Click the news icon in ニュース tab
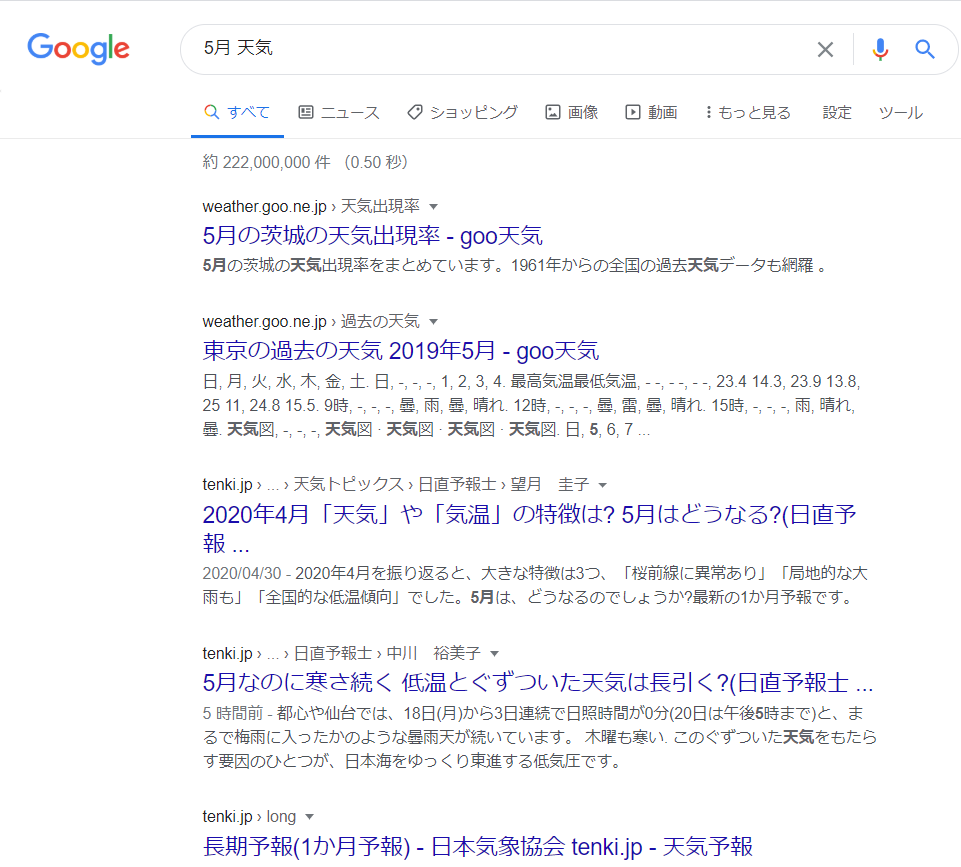Image resolution: width=961 pixels, height=867 pixels. pos(306,112)
